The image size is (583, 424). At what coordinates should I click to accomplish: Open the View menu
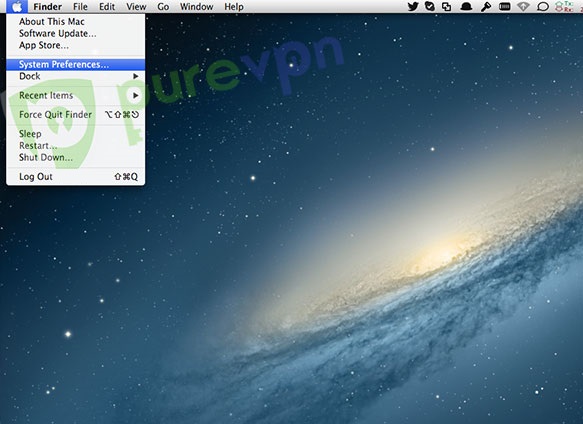pos(136,7)
